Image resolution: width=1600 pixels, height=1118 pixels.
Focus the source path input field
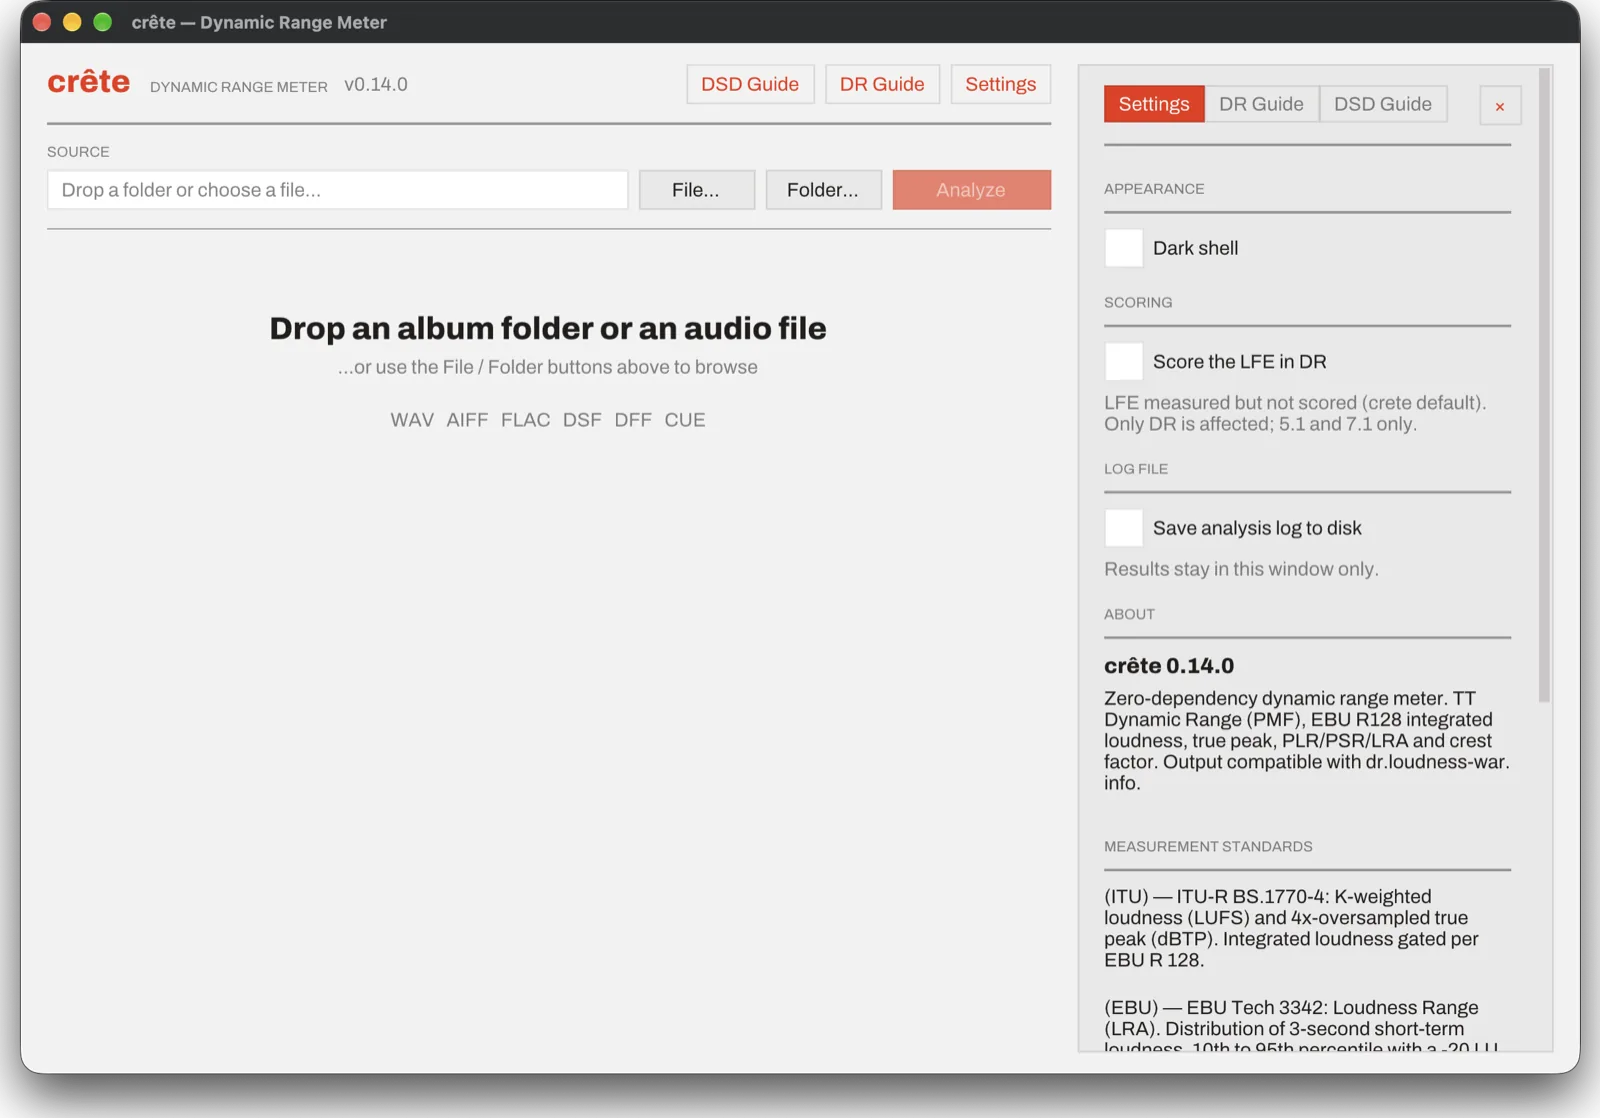click(337, 190)
